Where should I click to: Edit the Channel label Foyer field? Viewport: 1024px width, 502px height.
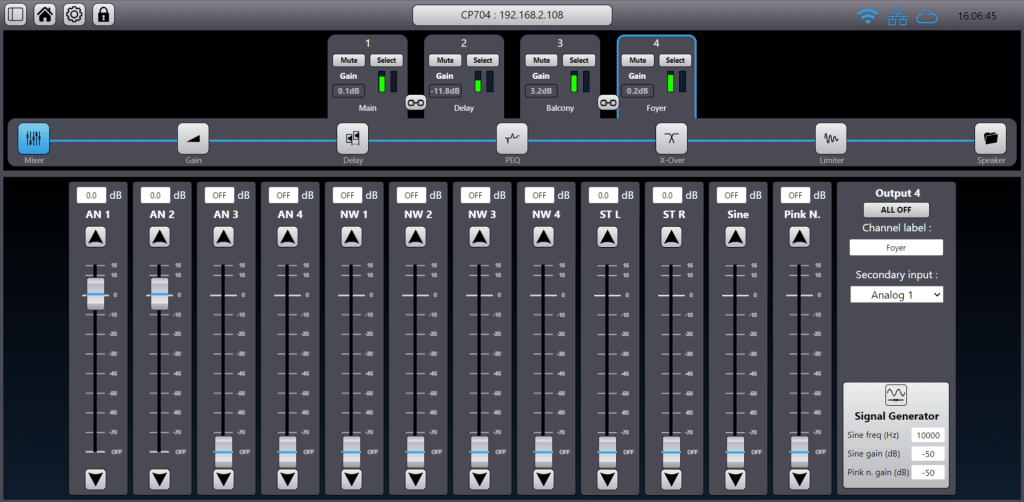coord(896,248)
